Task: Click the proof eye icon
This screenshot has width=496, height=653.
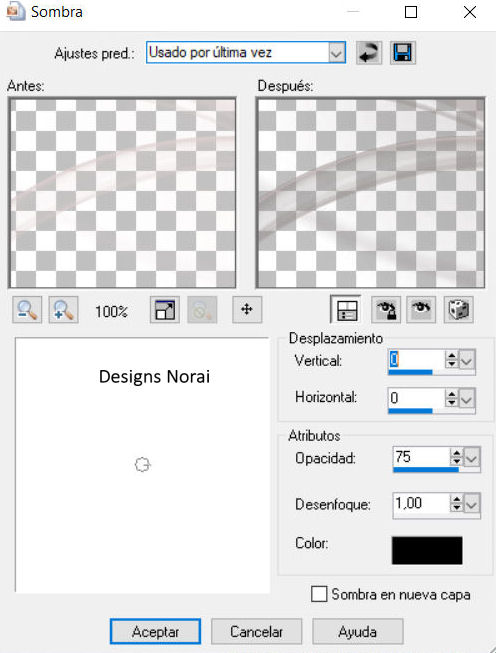Action: (x=421, y=310)
